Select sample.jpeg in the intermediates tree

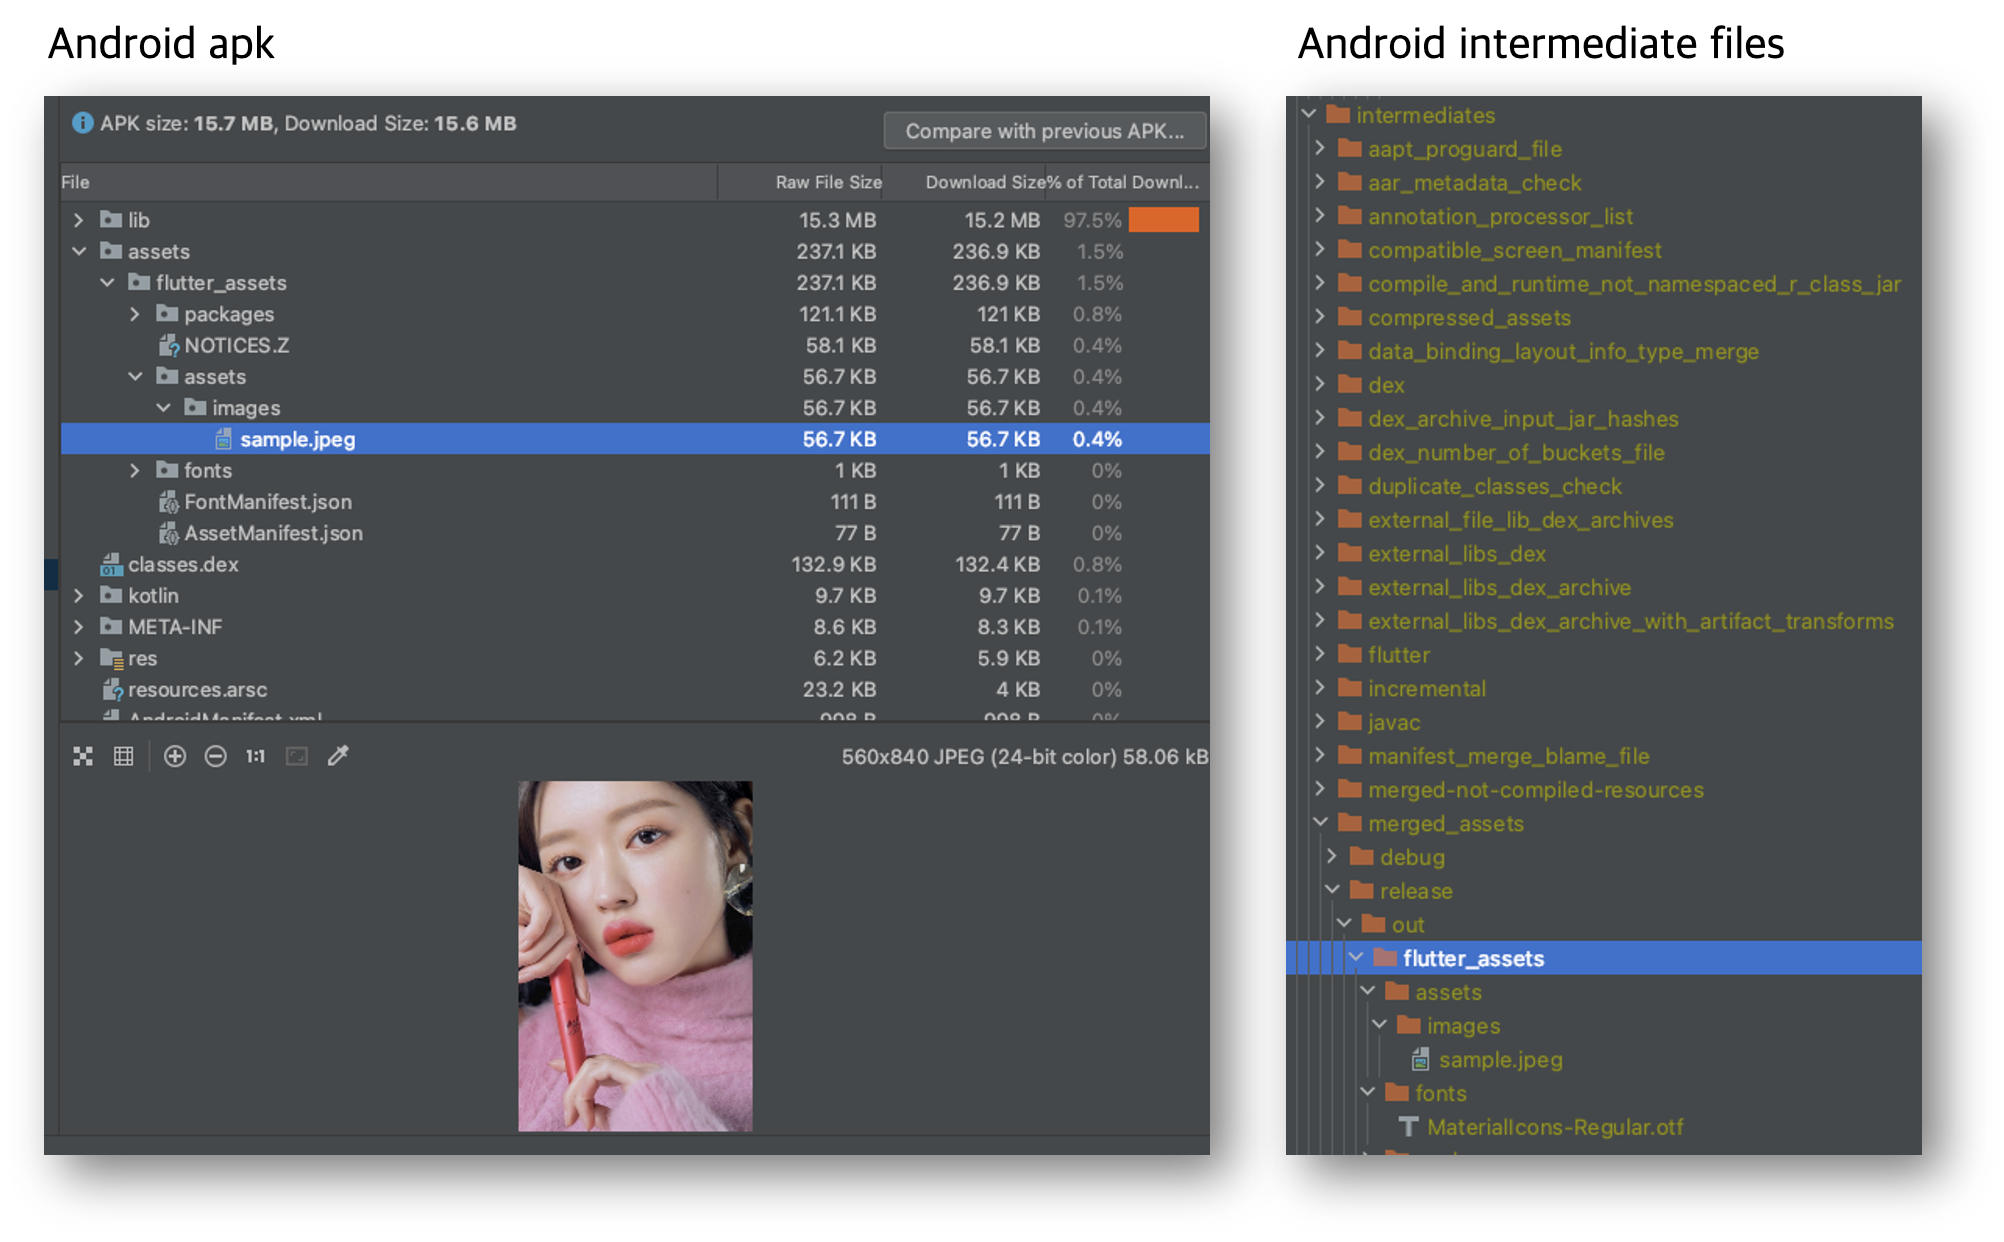1499,1060
